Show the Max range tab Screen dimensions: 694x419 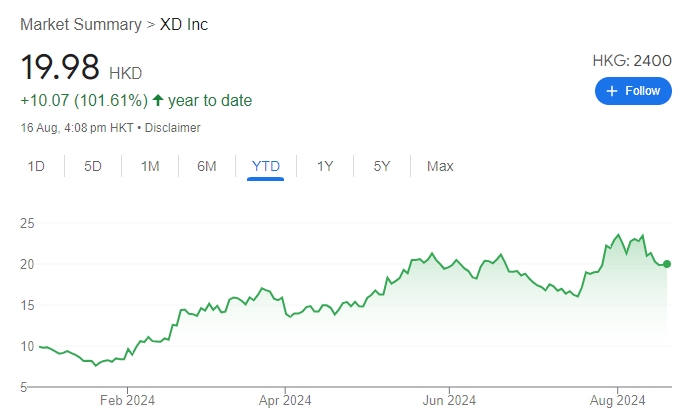point(440,166)
